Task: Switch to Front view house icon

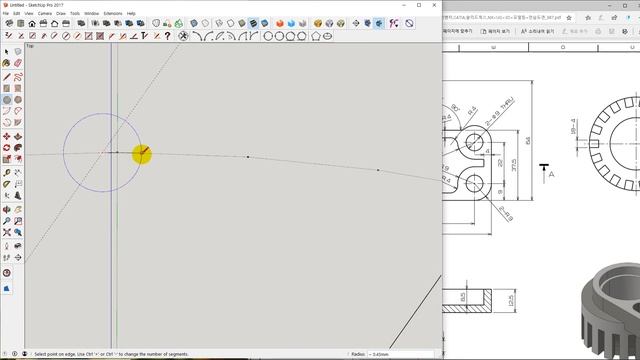Action: 32,23
